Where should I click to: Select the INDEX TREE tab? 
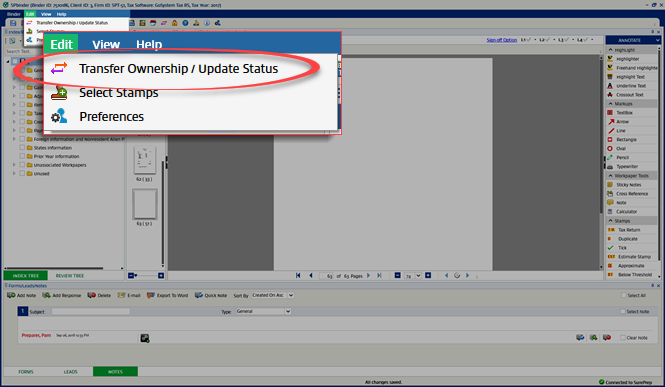[x=25, y=276]
